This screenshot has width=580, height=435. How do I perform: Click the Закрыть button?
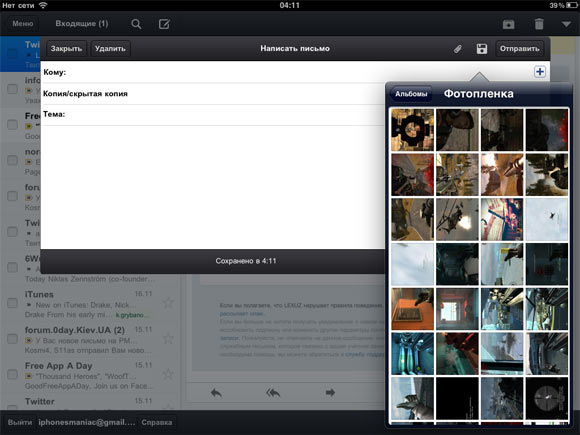click(x=67, y=48)
